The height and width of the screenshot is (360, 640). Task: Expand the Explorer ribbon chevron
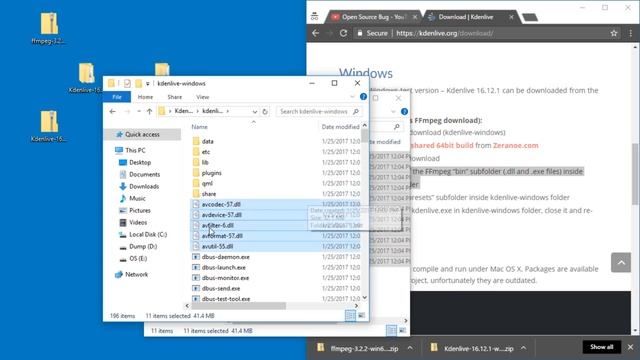tap(352, 97)
